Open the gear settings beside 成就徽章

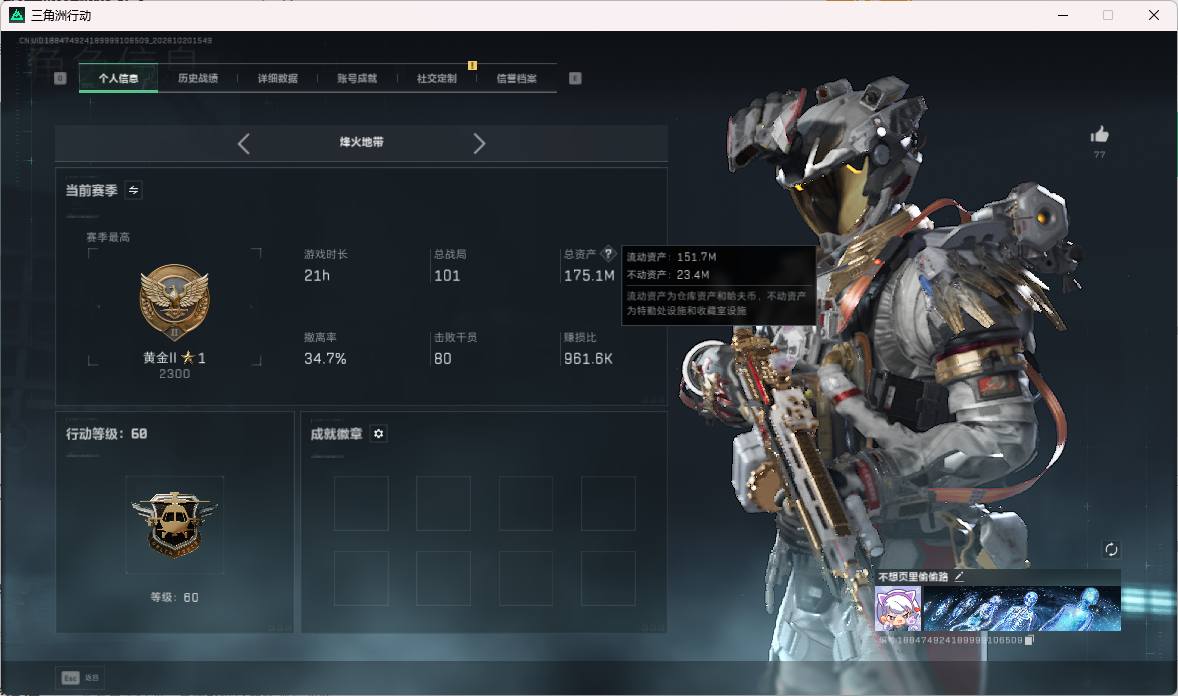(379, 434)
